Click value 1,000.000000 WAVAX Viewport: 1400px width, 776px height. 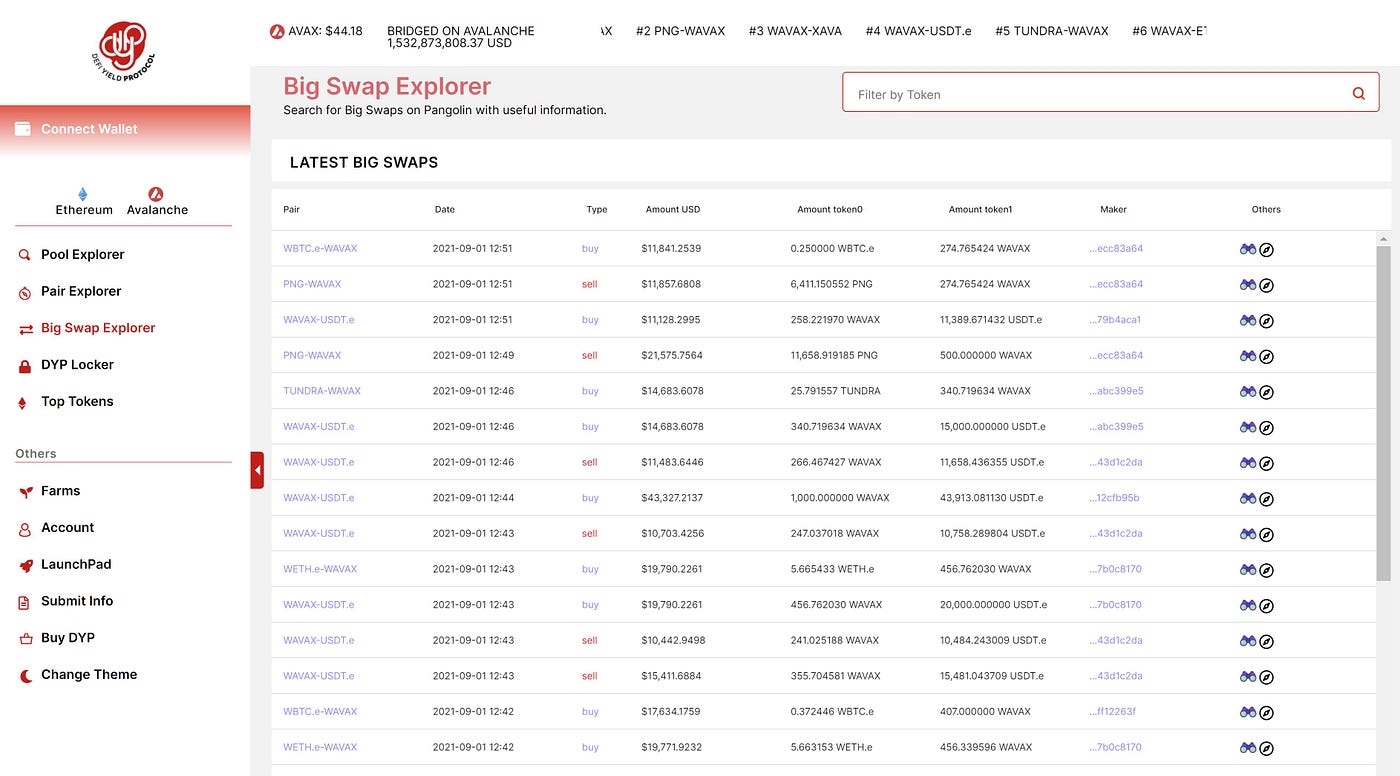click(840, 498)
